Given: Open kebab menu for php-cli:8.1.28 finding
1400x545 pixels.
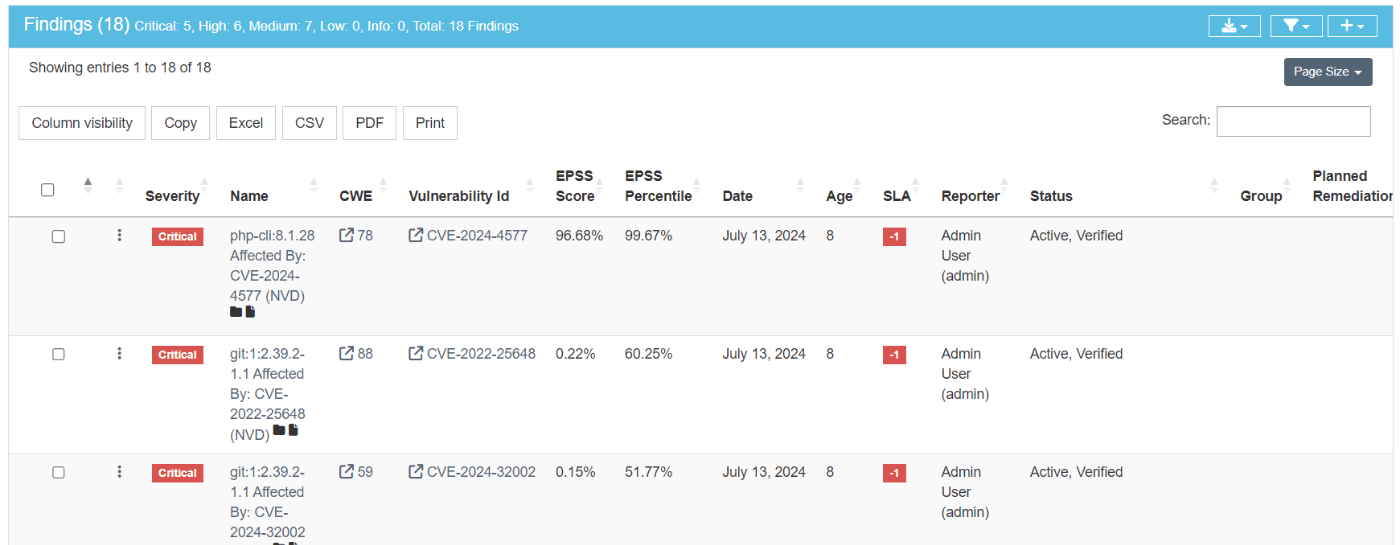Looking at the screenshot, I should [119, 236].
